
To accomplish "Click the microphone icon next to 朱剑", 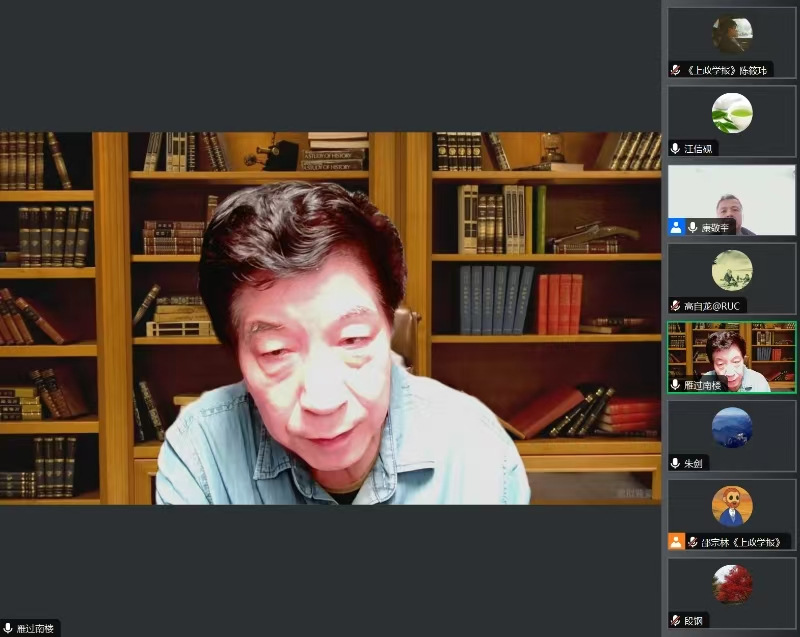I will tap(676, 463).
